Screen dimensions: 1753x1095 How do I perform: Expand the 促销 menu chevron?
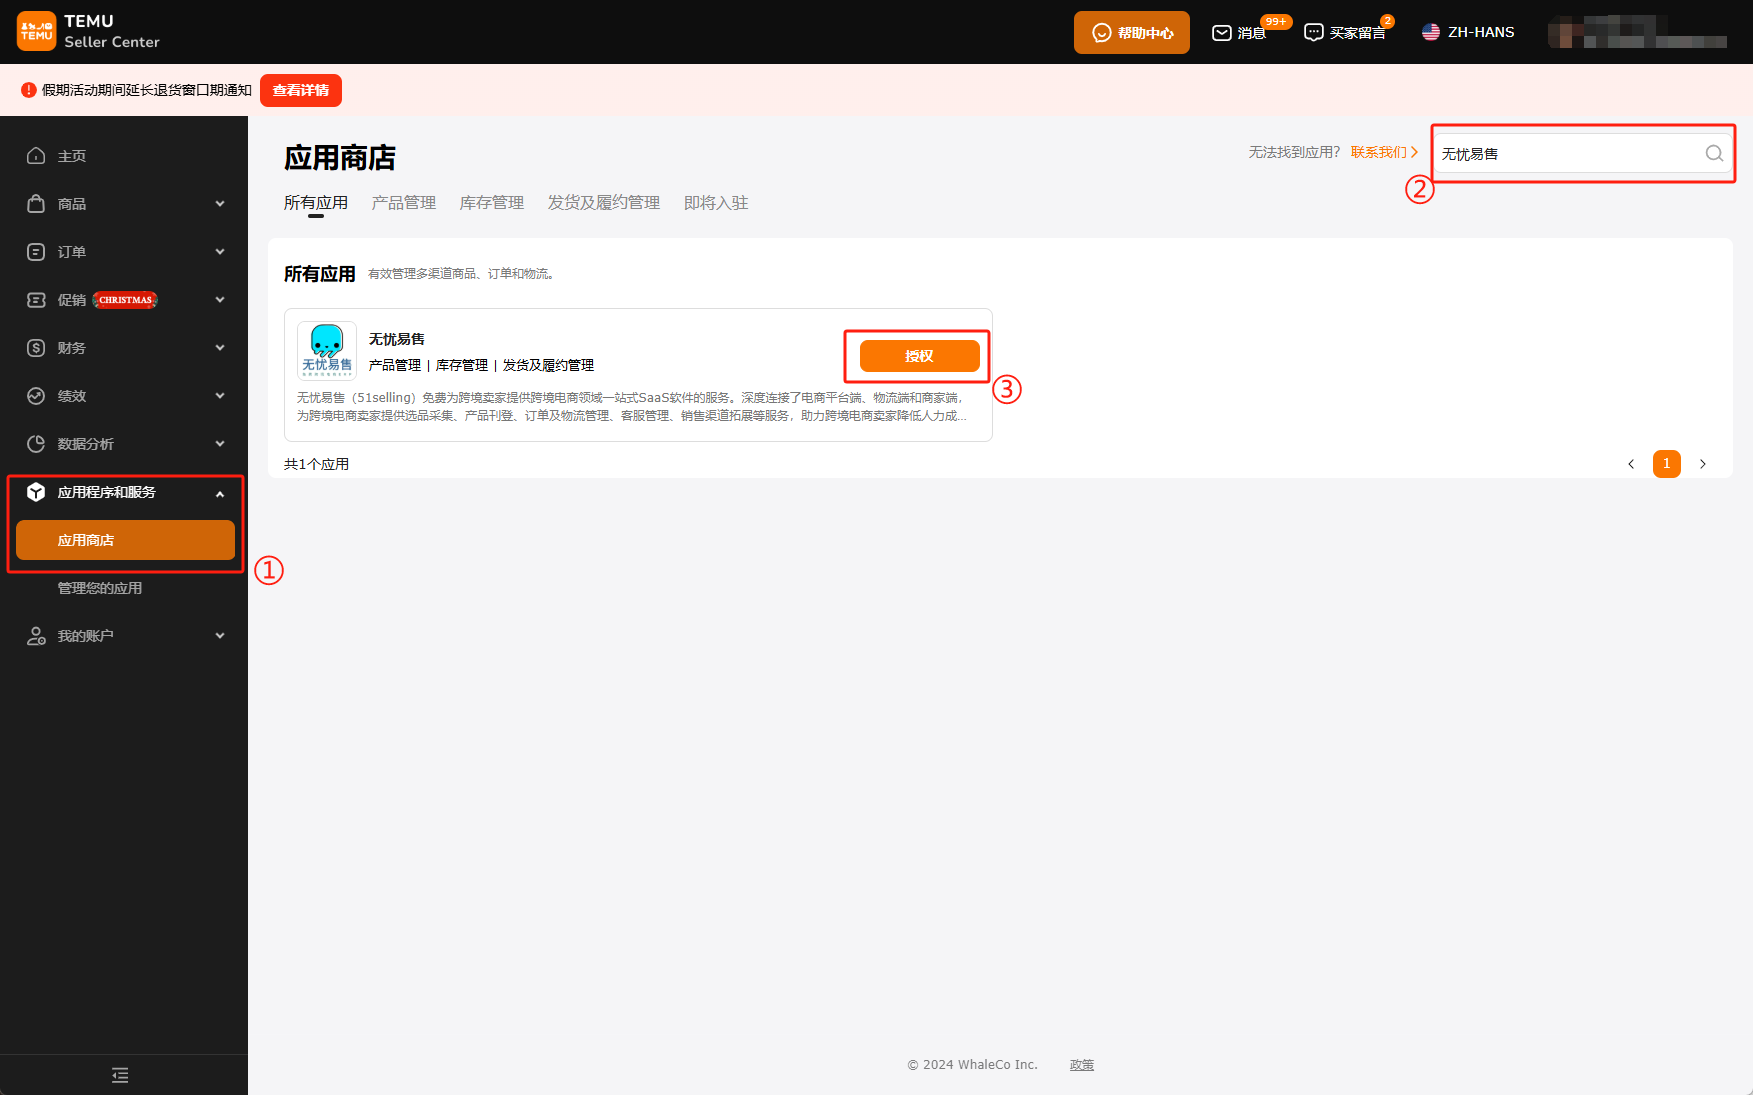pos(220,300)
